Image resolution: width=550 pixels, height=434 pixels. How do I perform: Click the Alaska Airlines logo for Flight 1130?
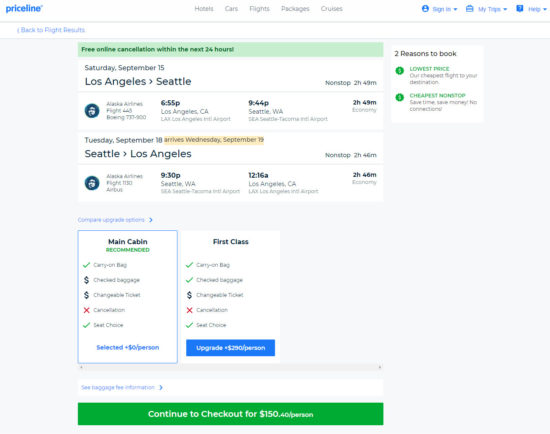click(x=92, y=183)
